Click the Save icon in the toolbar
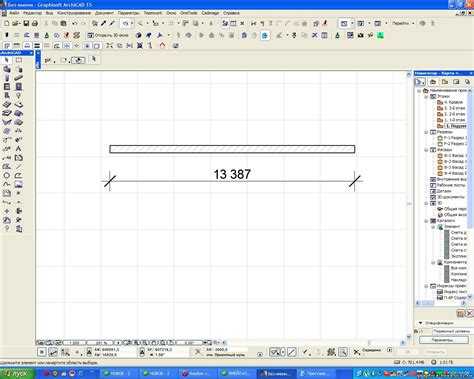474x379 pixels. 26,24
